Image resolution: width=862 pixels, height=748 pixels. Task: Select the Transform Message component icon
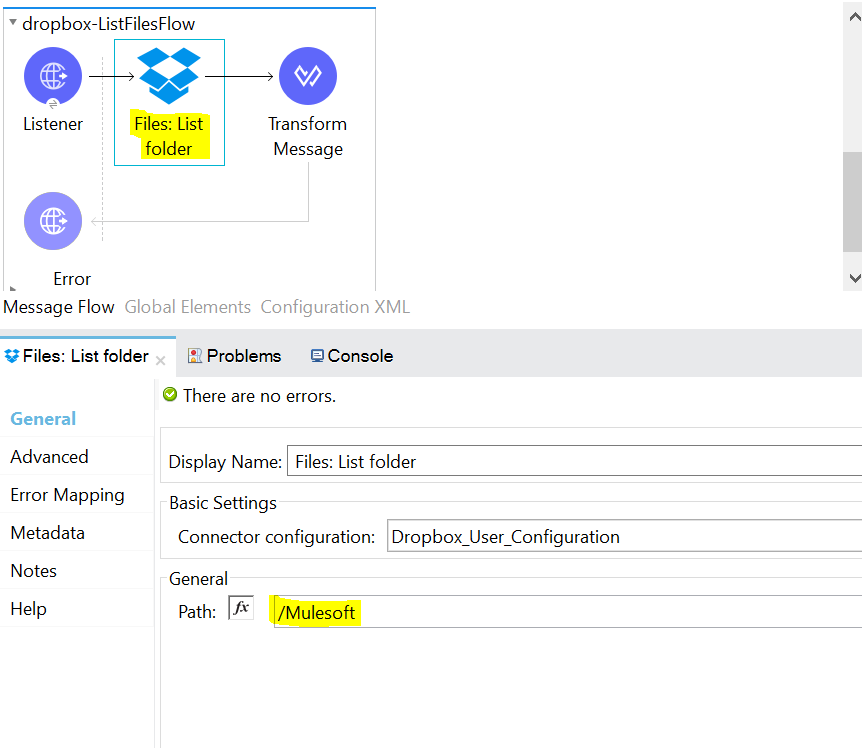tap(308, 76)
